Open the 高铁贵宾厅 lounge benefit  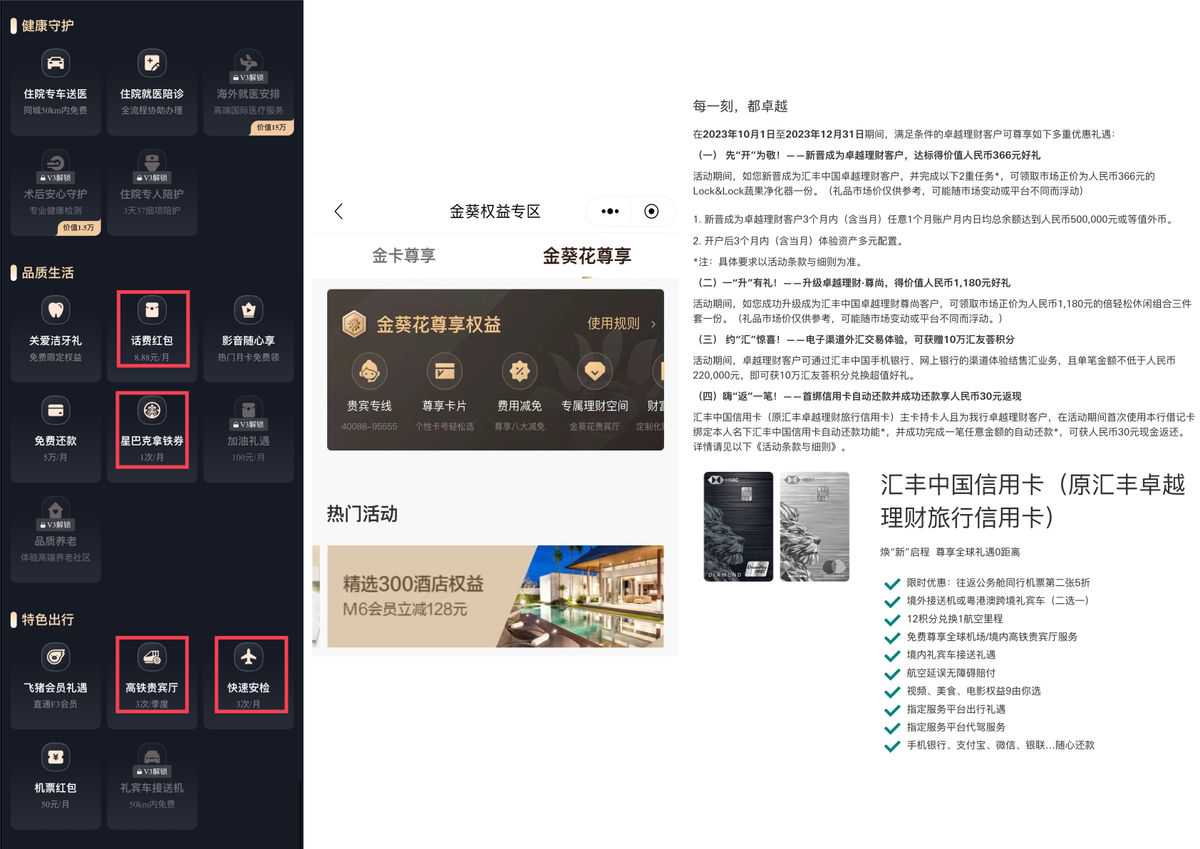152,657
